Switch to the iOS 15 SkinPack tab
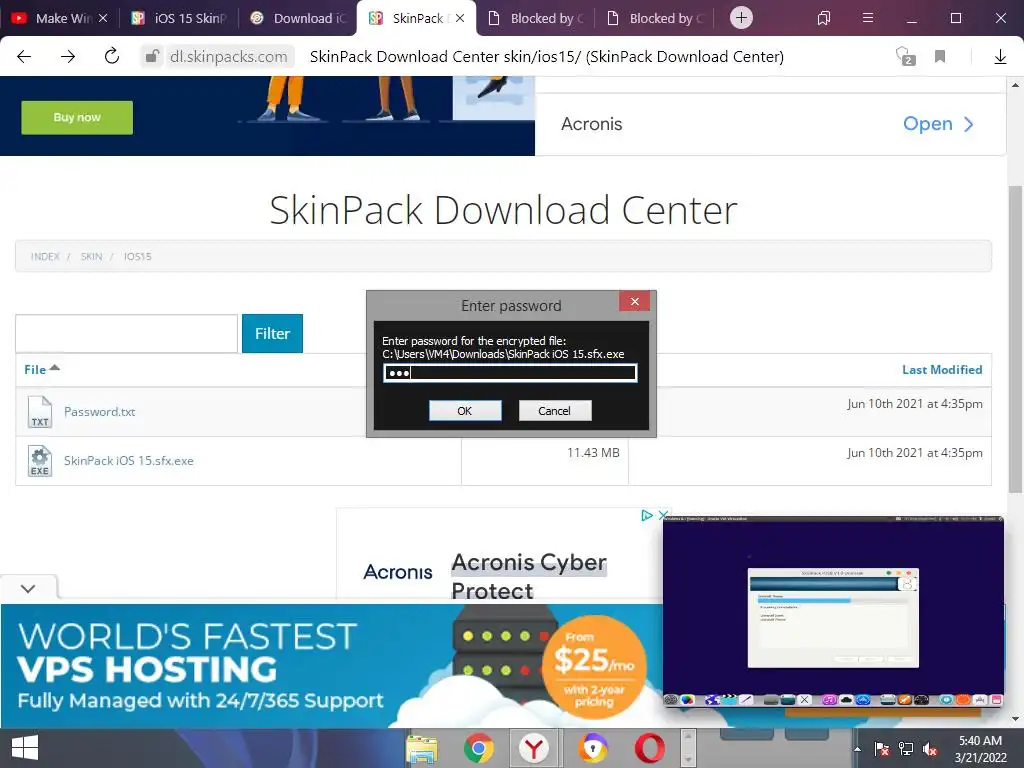 click(x=179, y=18)
